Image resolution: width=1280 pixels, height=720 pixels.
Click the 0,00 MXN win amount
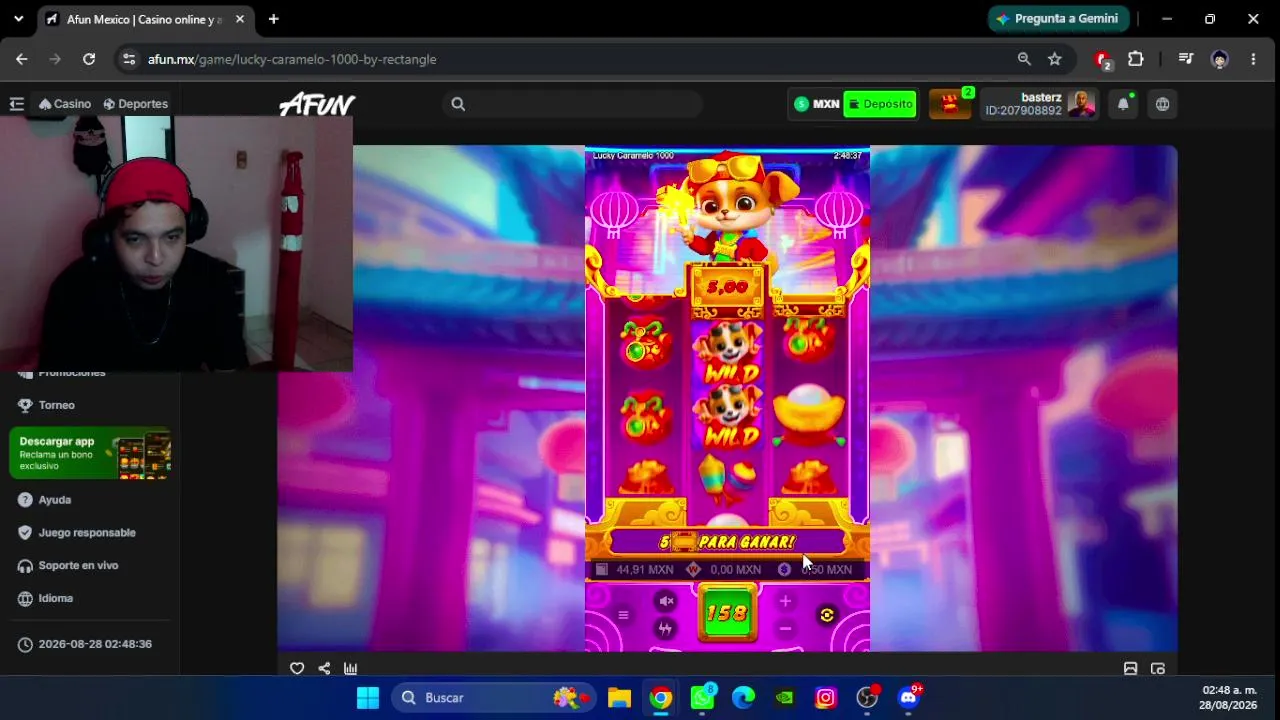(735, 570)
